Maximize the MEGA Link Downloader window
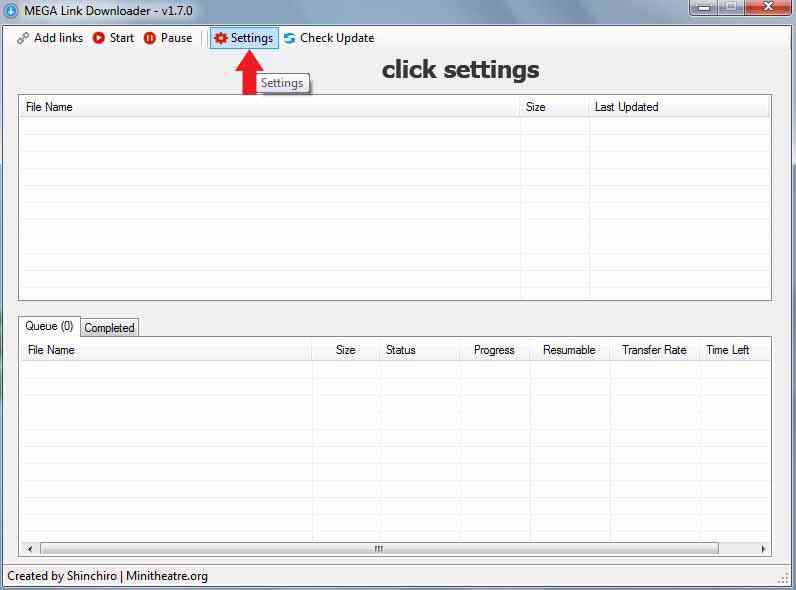This screenshot has height=590, width=796. (x=731, y=8)
